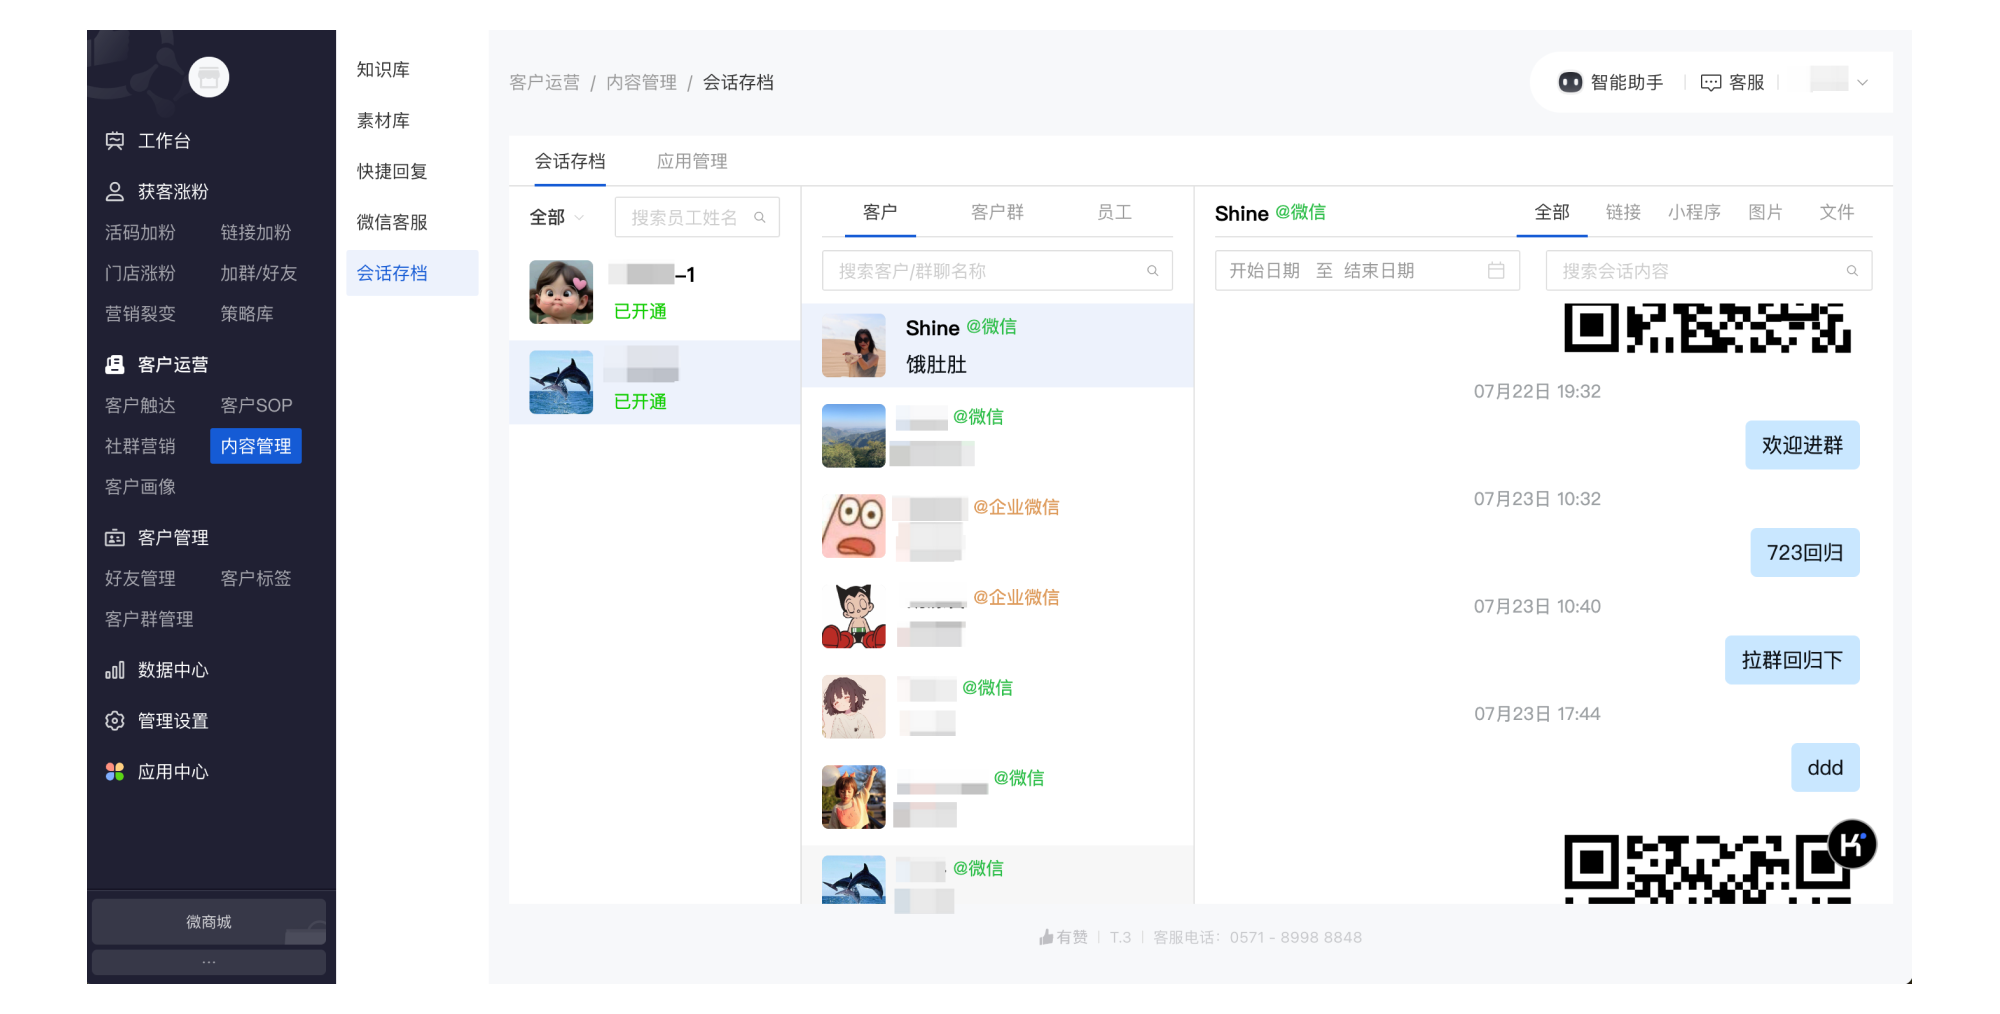Click the 获客涨粉 person icon

click(115, 192)
